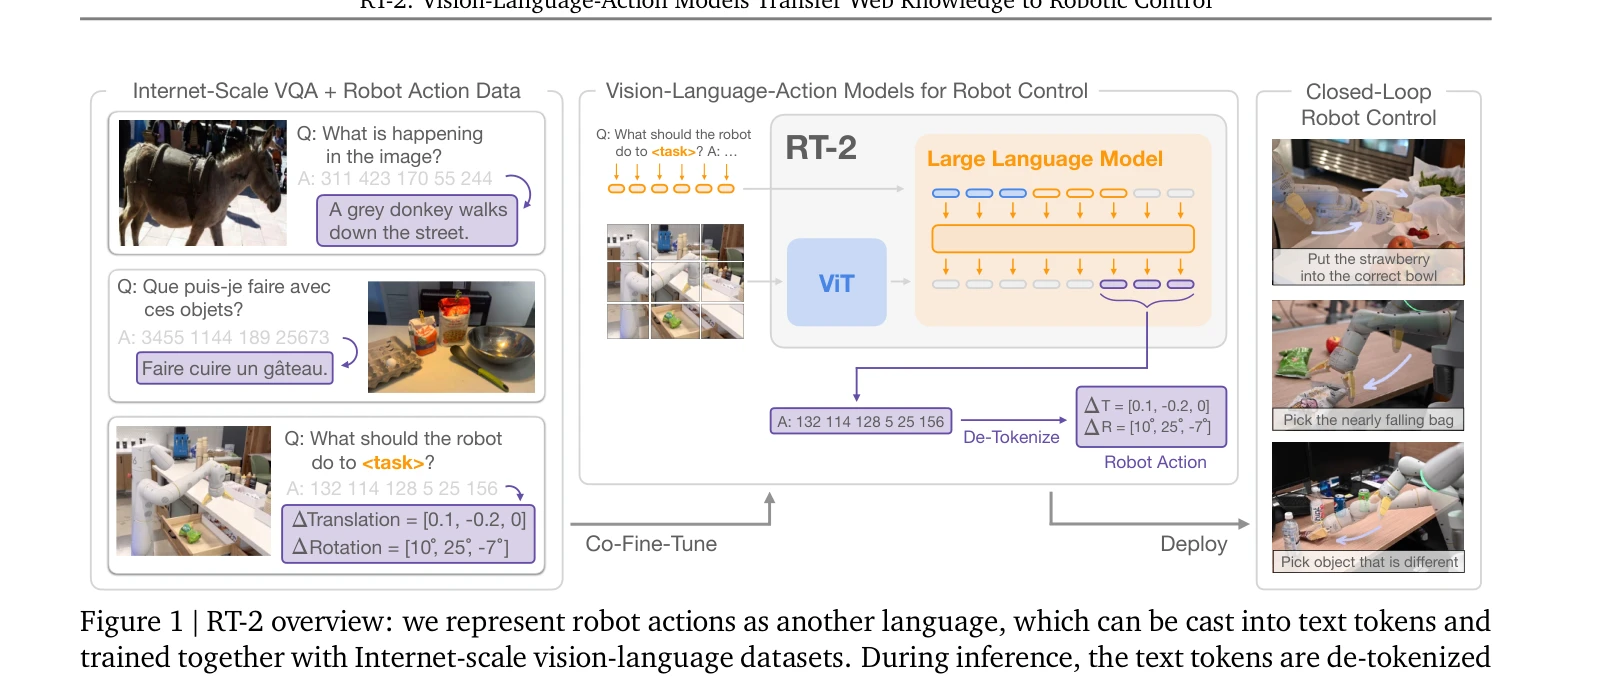The image size is (1624, 680).
Task: Click the 'De-Tokenize' label
Action: (1011, 437)
